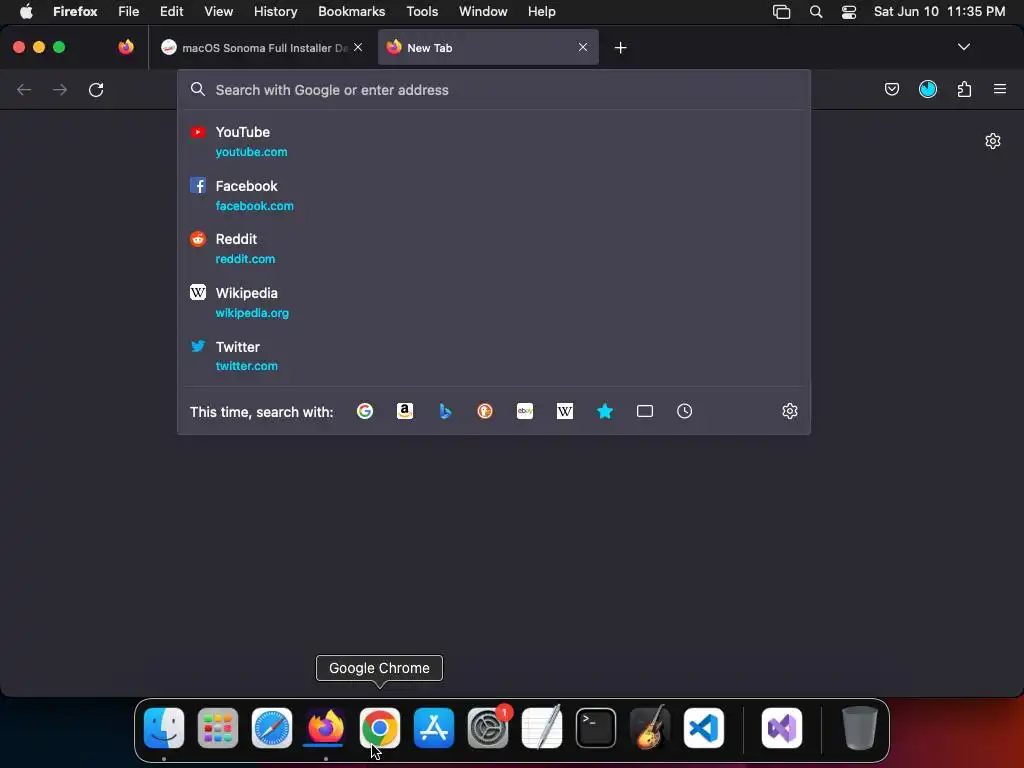Open a new tab with plus

pyautogui.click(x=620, y=48)
